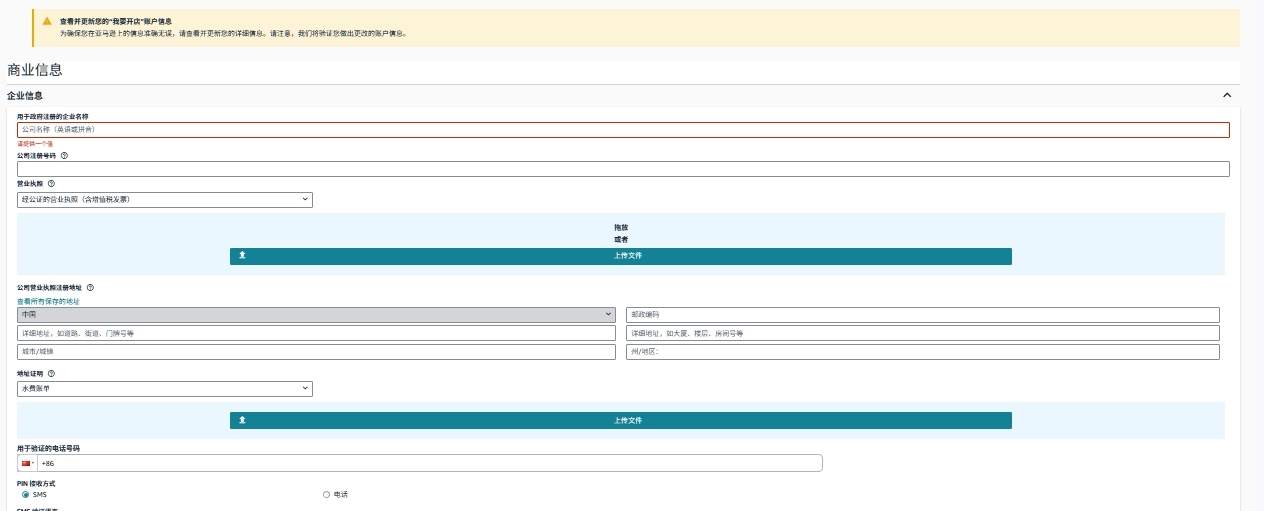Click the 公司名称 company name field
The image size is (1264, 511).
pyautogui.click(x=622, y=130)
